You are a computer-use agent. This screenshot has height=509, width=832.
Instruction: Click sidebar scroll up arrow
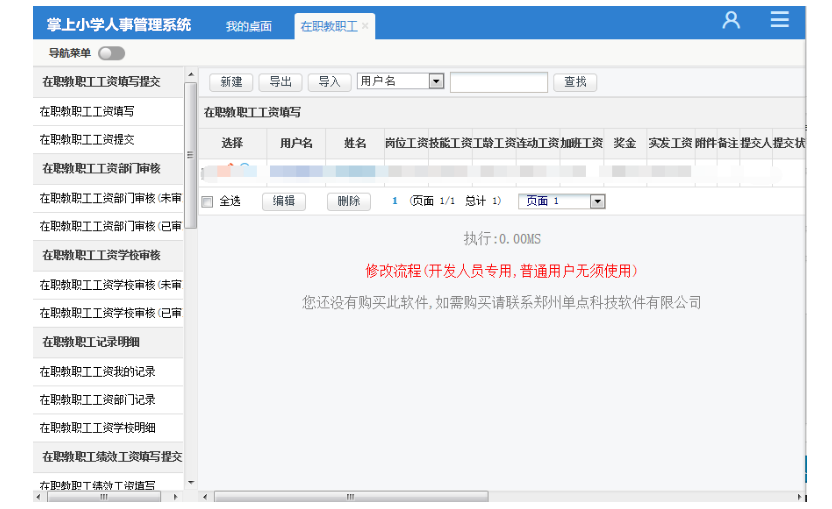(191, 74)
